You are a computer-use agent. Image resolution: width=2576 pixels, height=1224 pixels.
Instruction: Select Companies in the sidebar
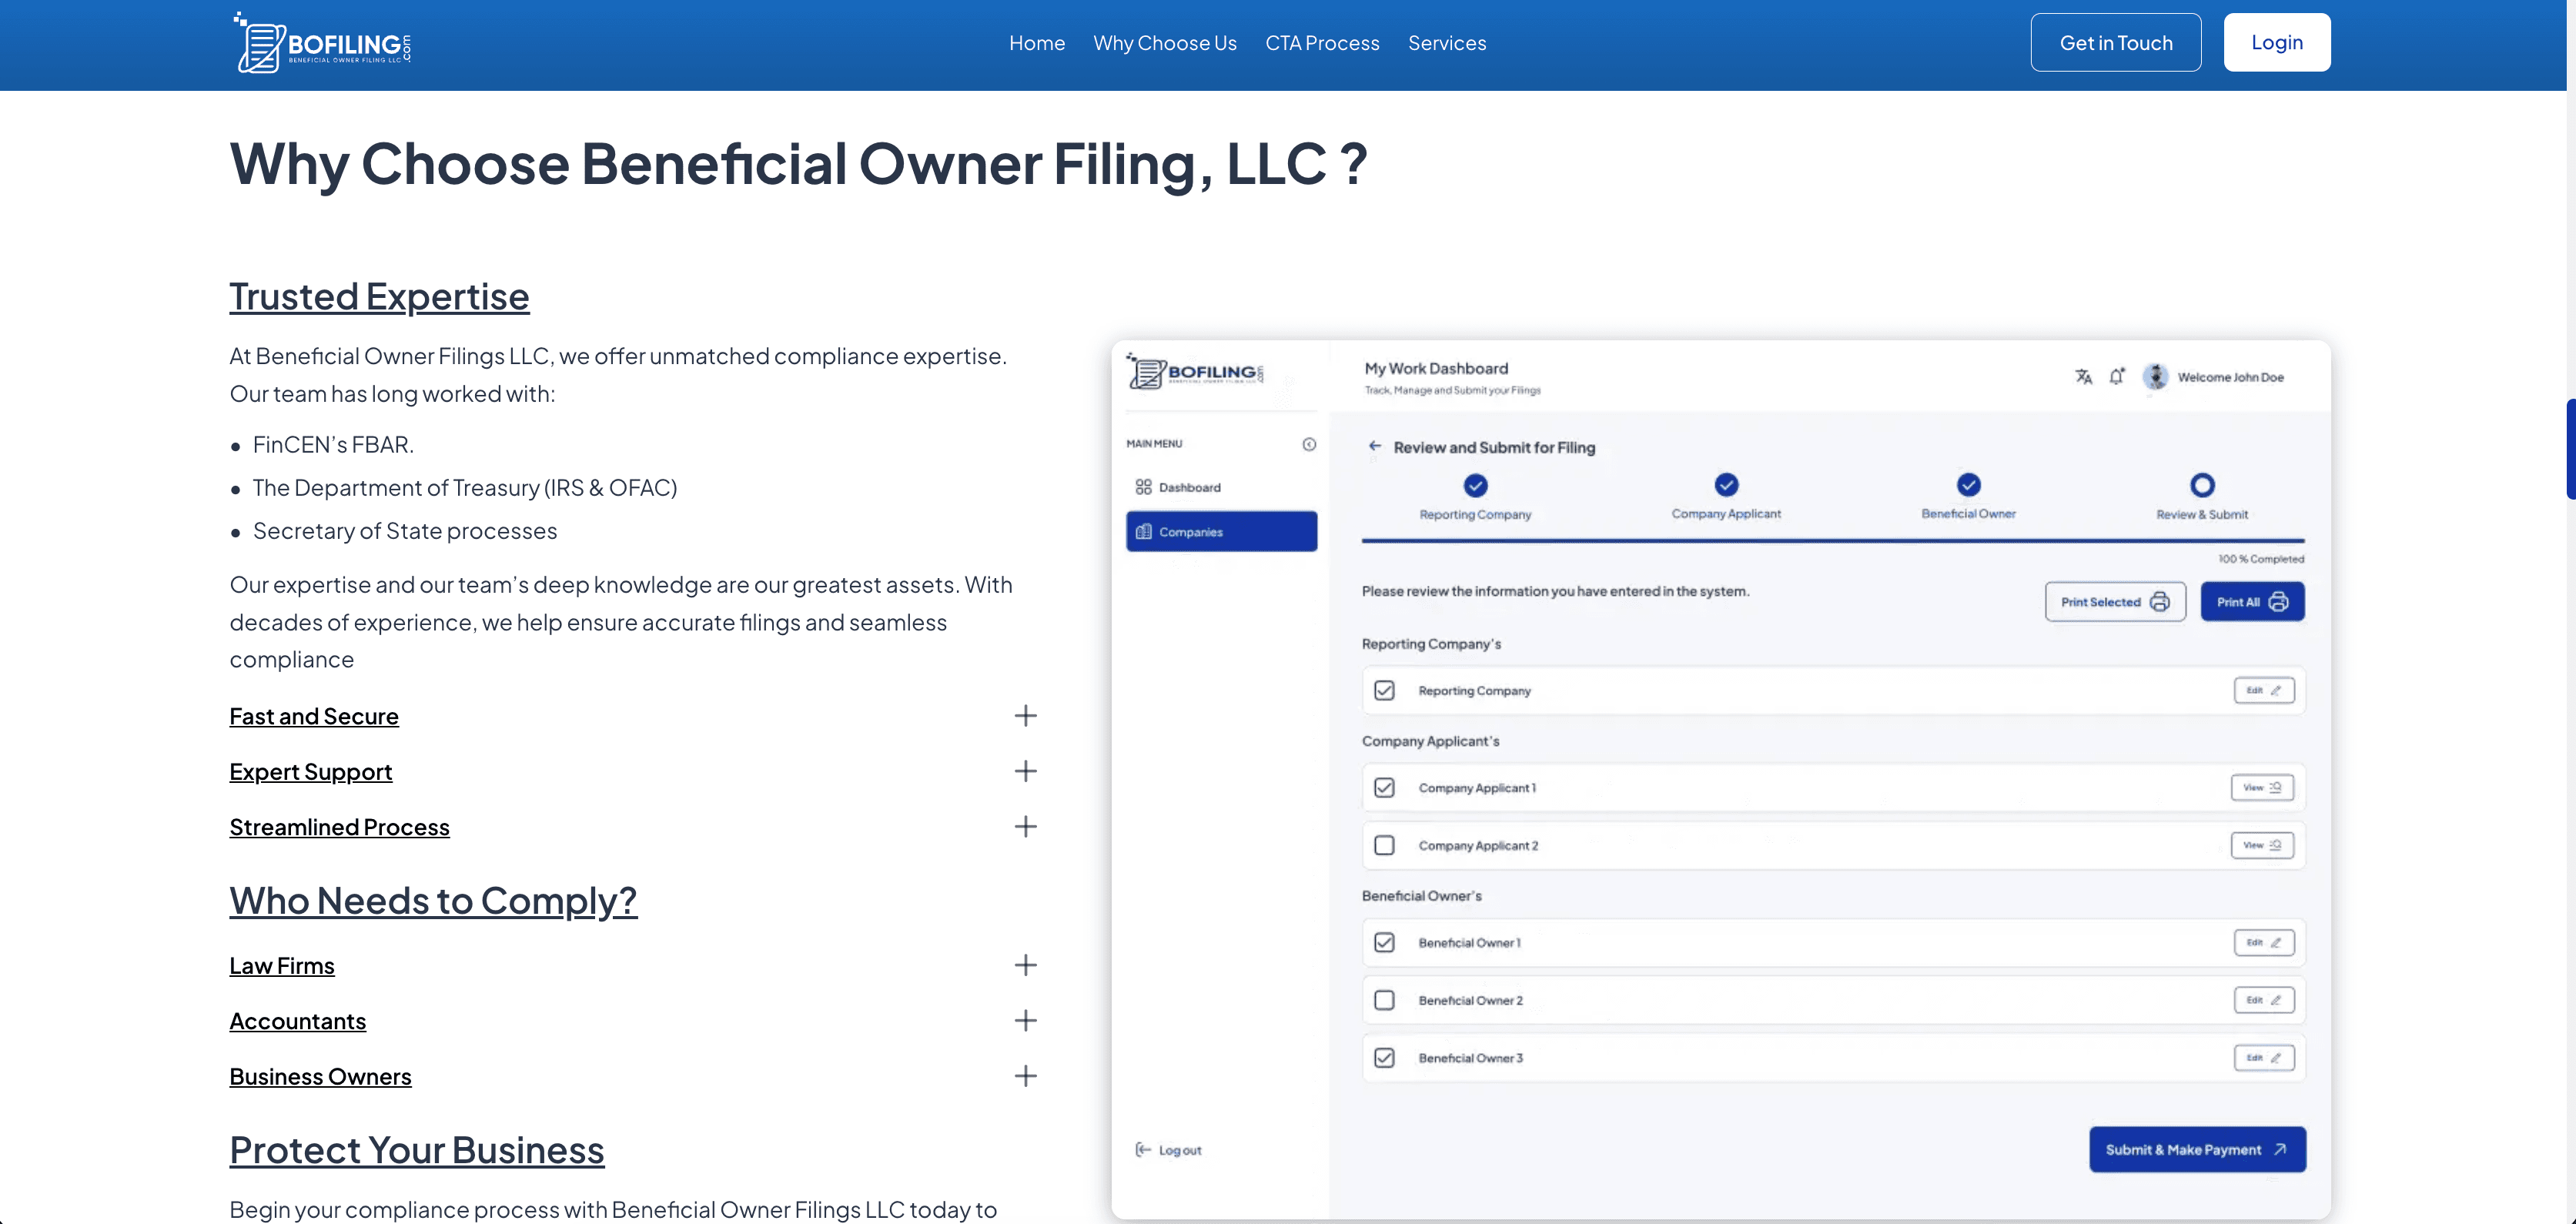(1221, 531)
